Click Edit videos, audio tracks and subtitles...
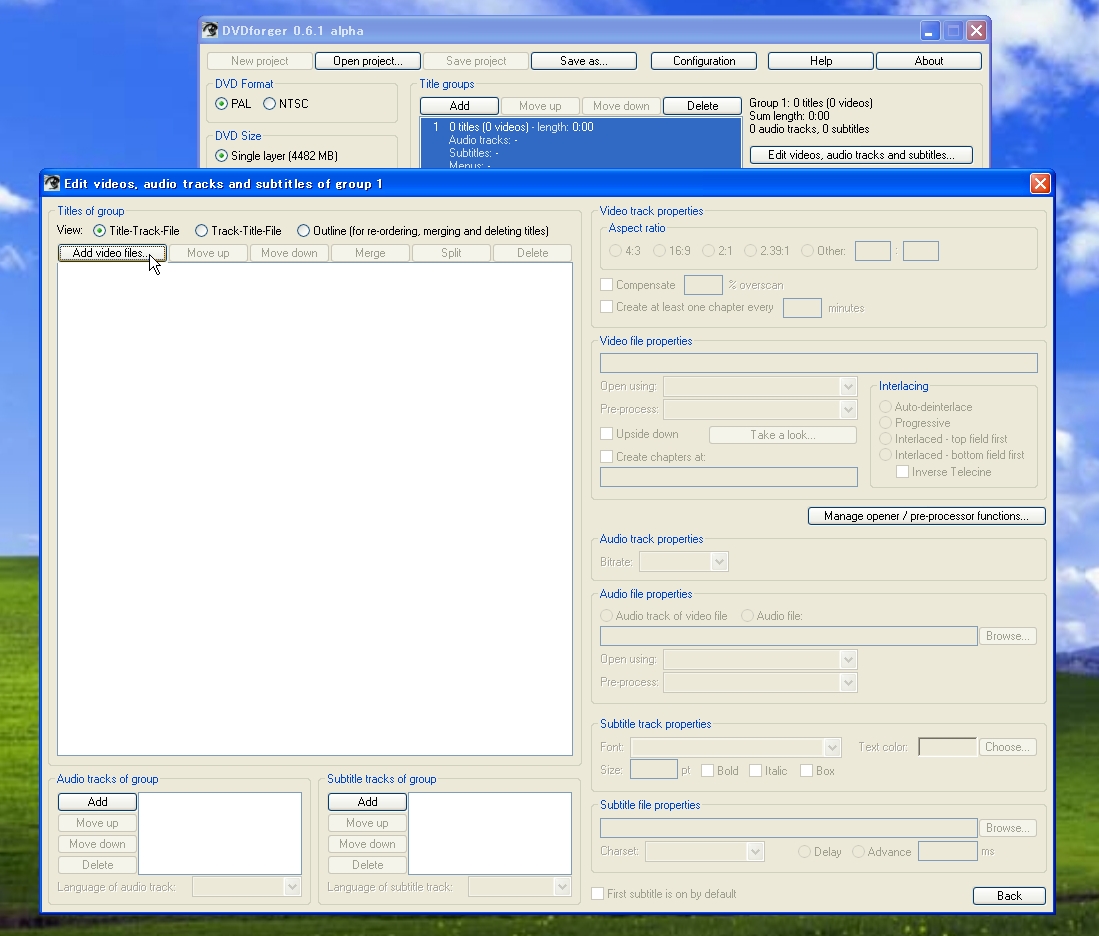This screenshot has width=1099, height=936. tap(861, 155)
